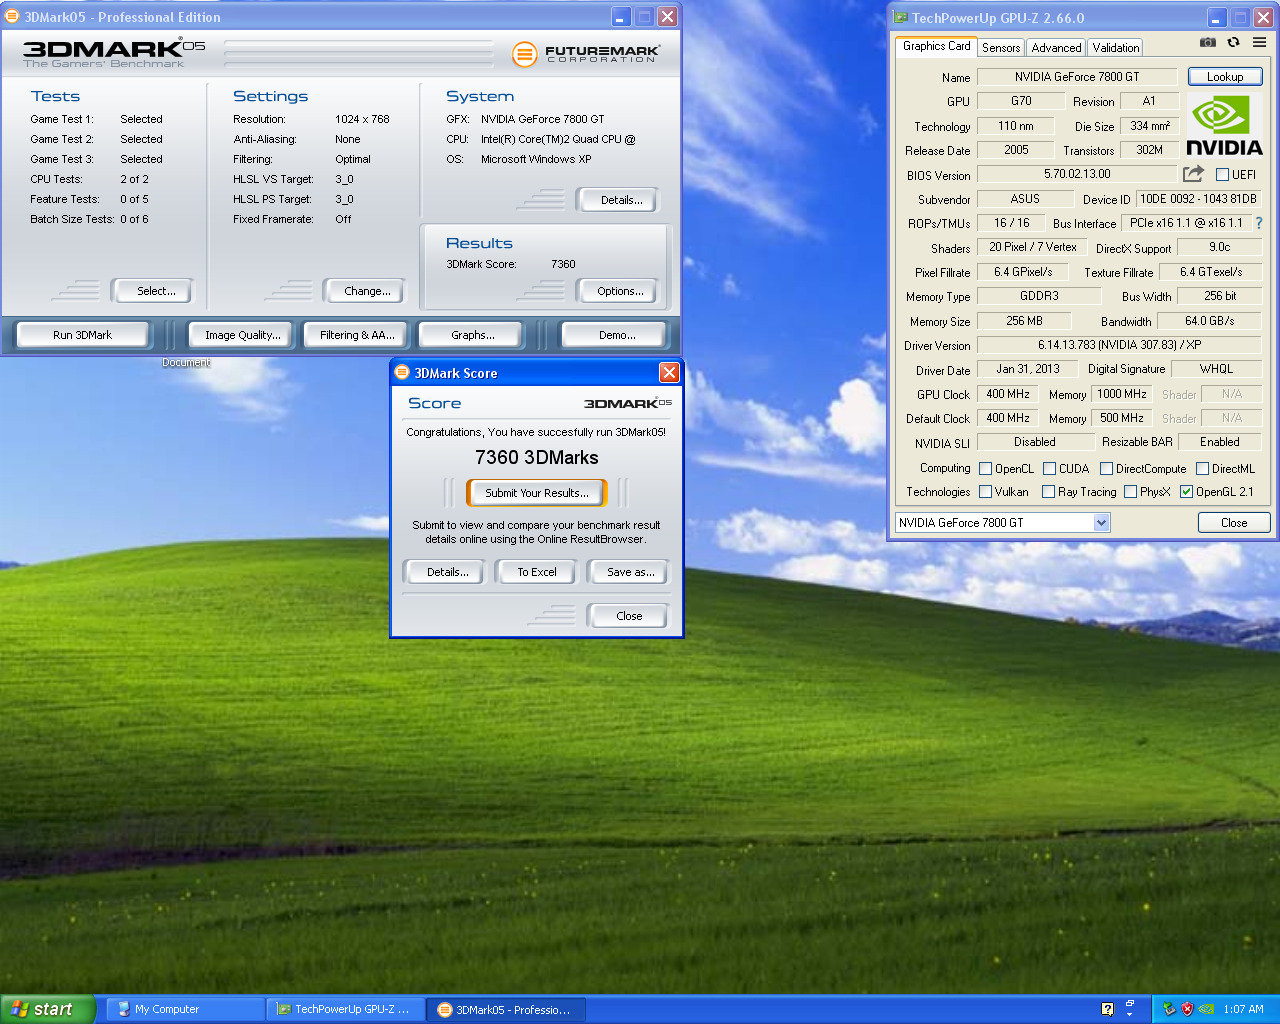Close the 3DMark Score dialog with X

(669, 372)
